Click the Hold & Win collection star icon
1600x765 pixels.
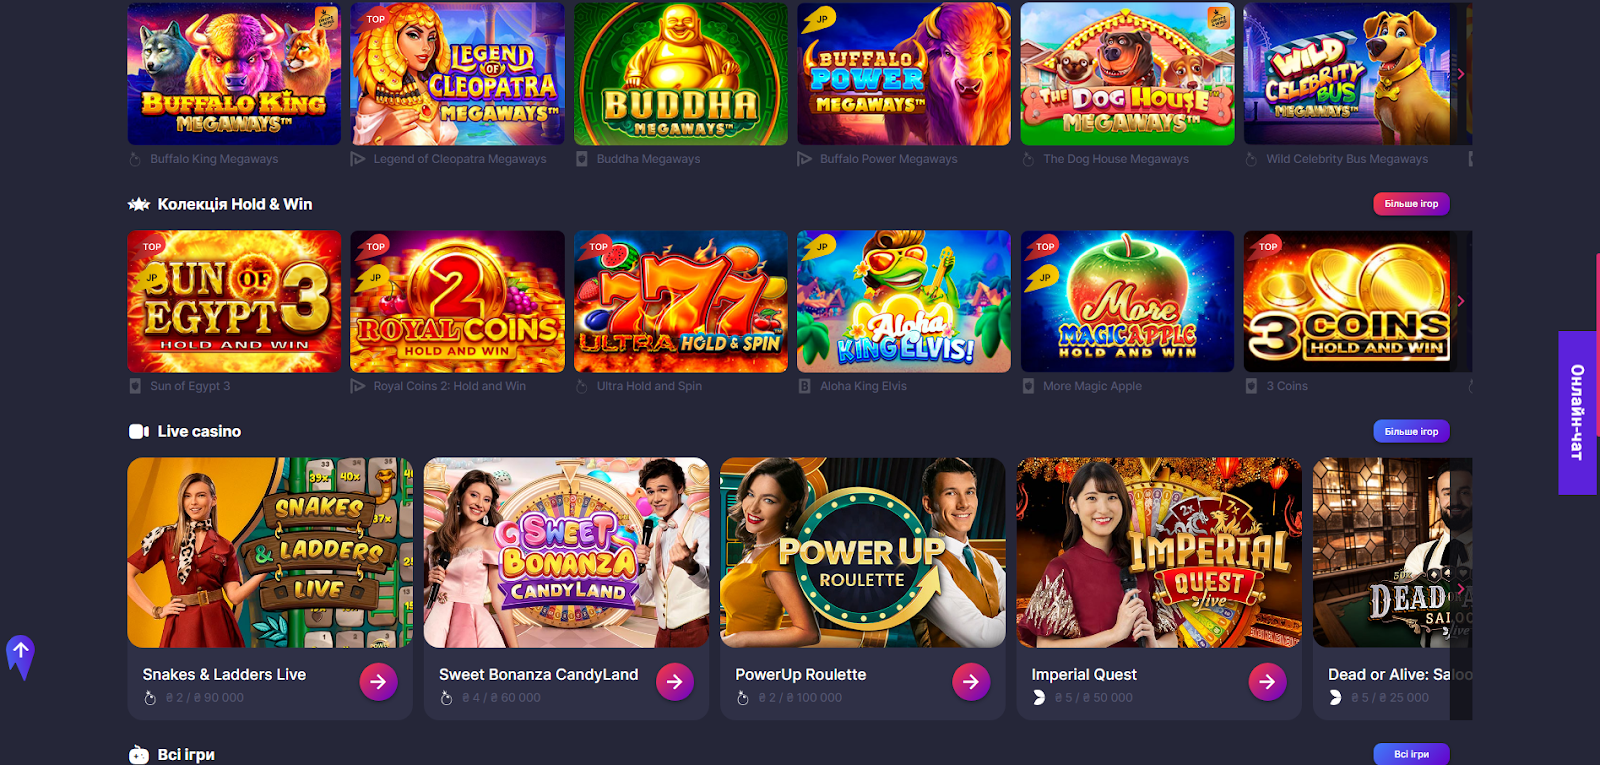tap(139, 204)
